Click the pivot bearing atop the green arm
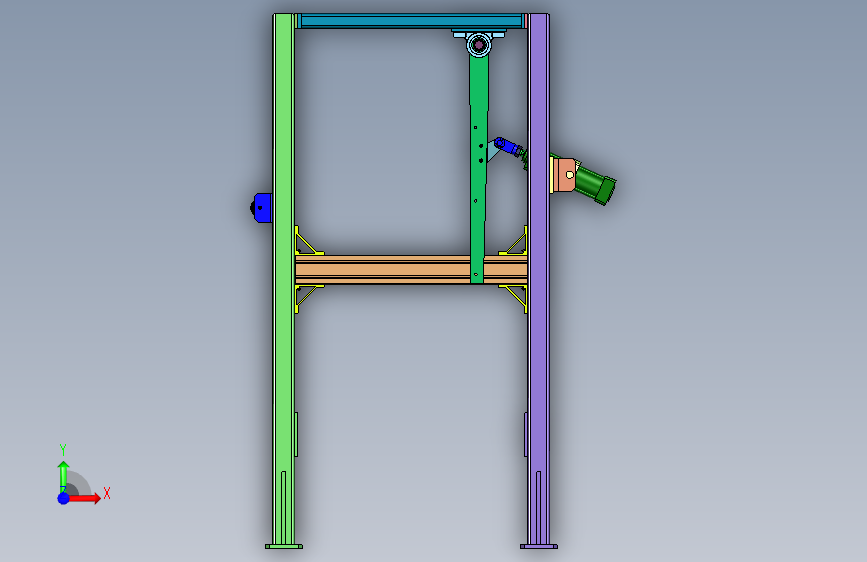Screen dimensions: 867x562 [479, 44]
